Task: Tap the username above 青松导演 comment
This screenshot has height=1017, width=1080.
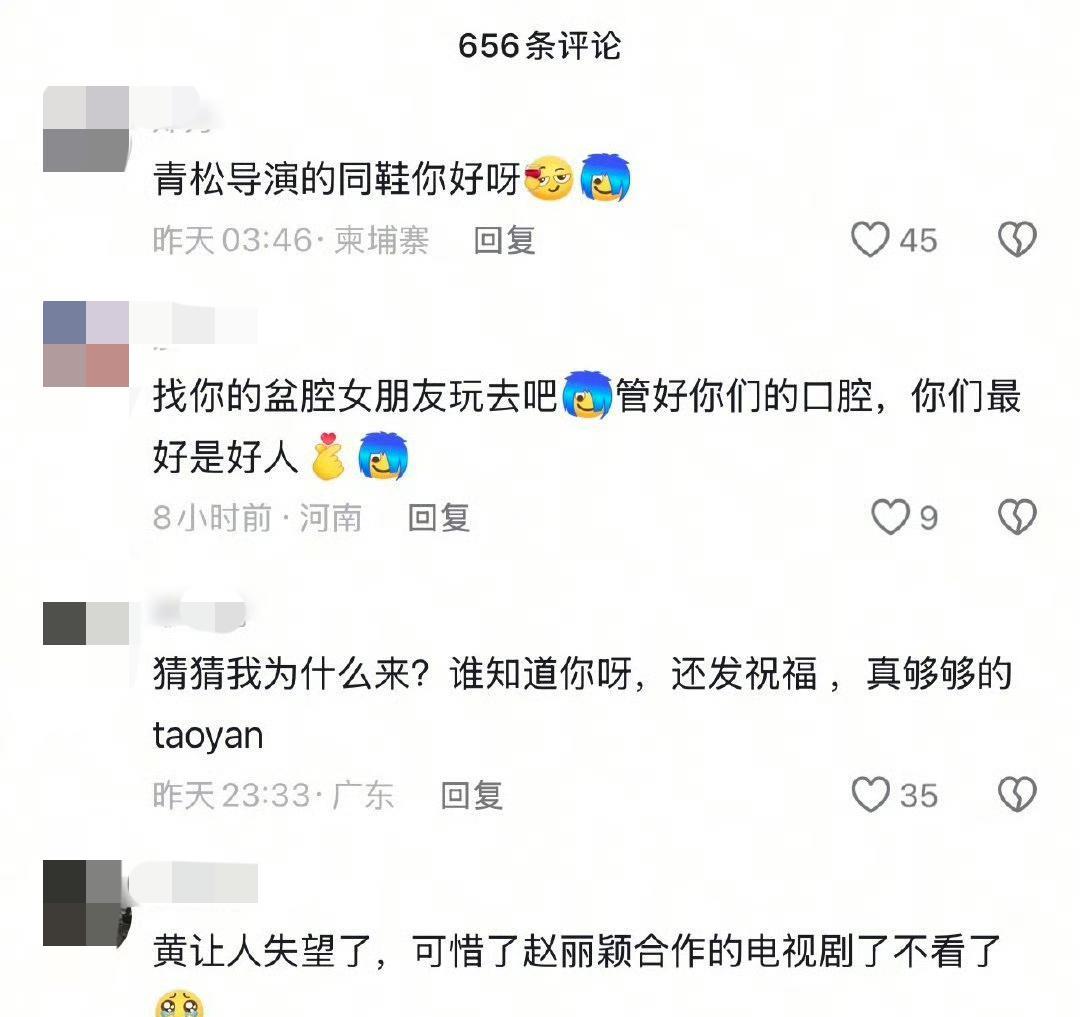Action: [185, 110]
